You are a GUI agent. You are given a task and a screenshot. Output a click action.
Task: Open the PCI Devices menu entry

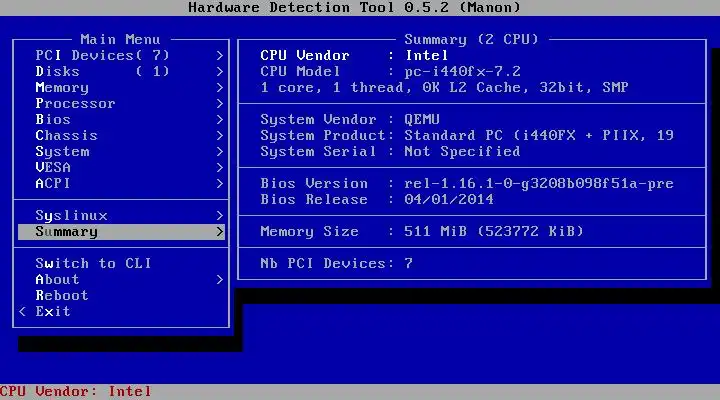121,56
